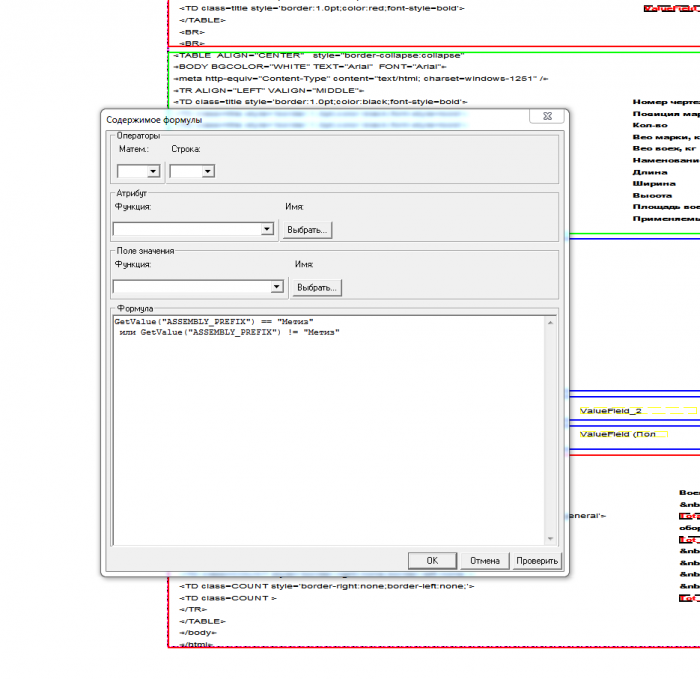
Task: Cancel with the Отмена button
Action: [484, 561]
